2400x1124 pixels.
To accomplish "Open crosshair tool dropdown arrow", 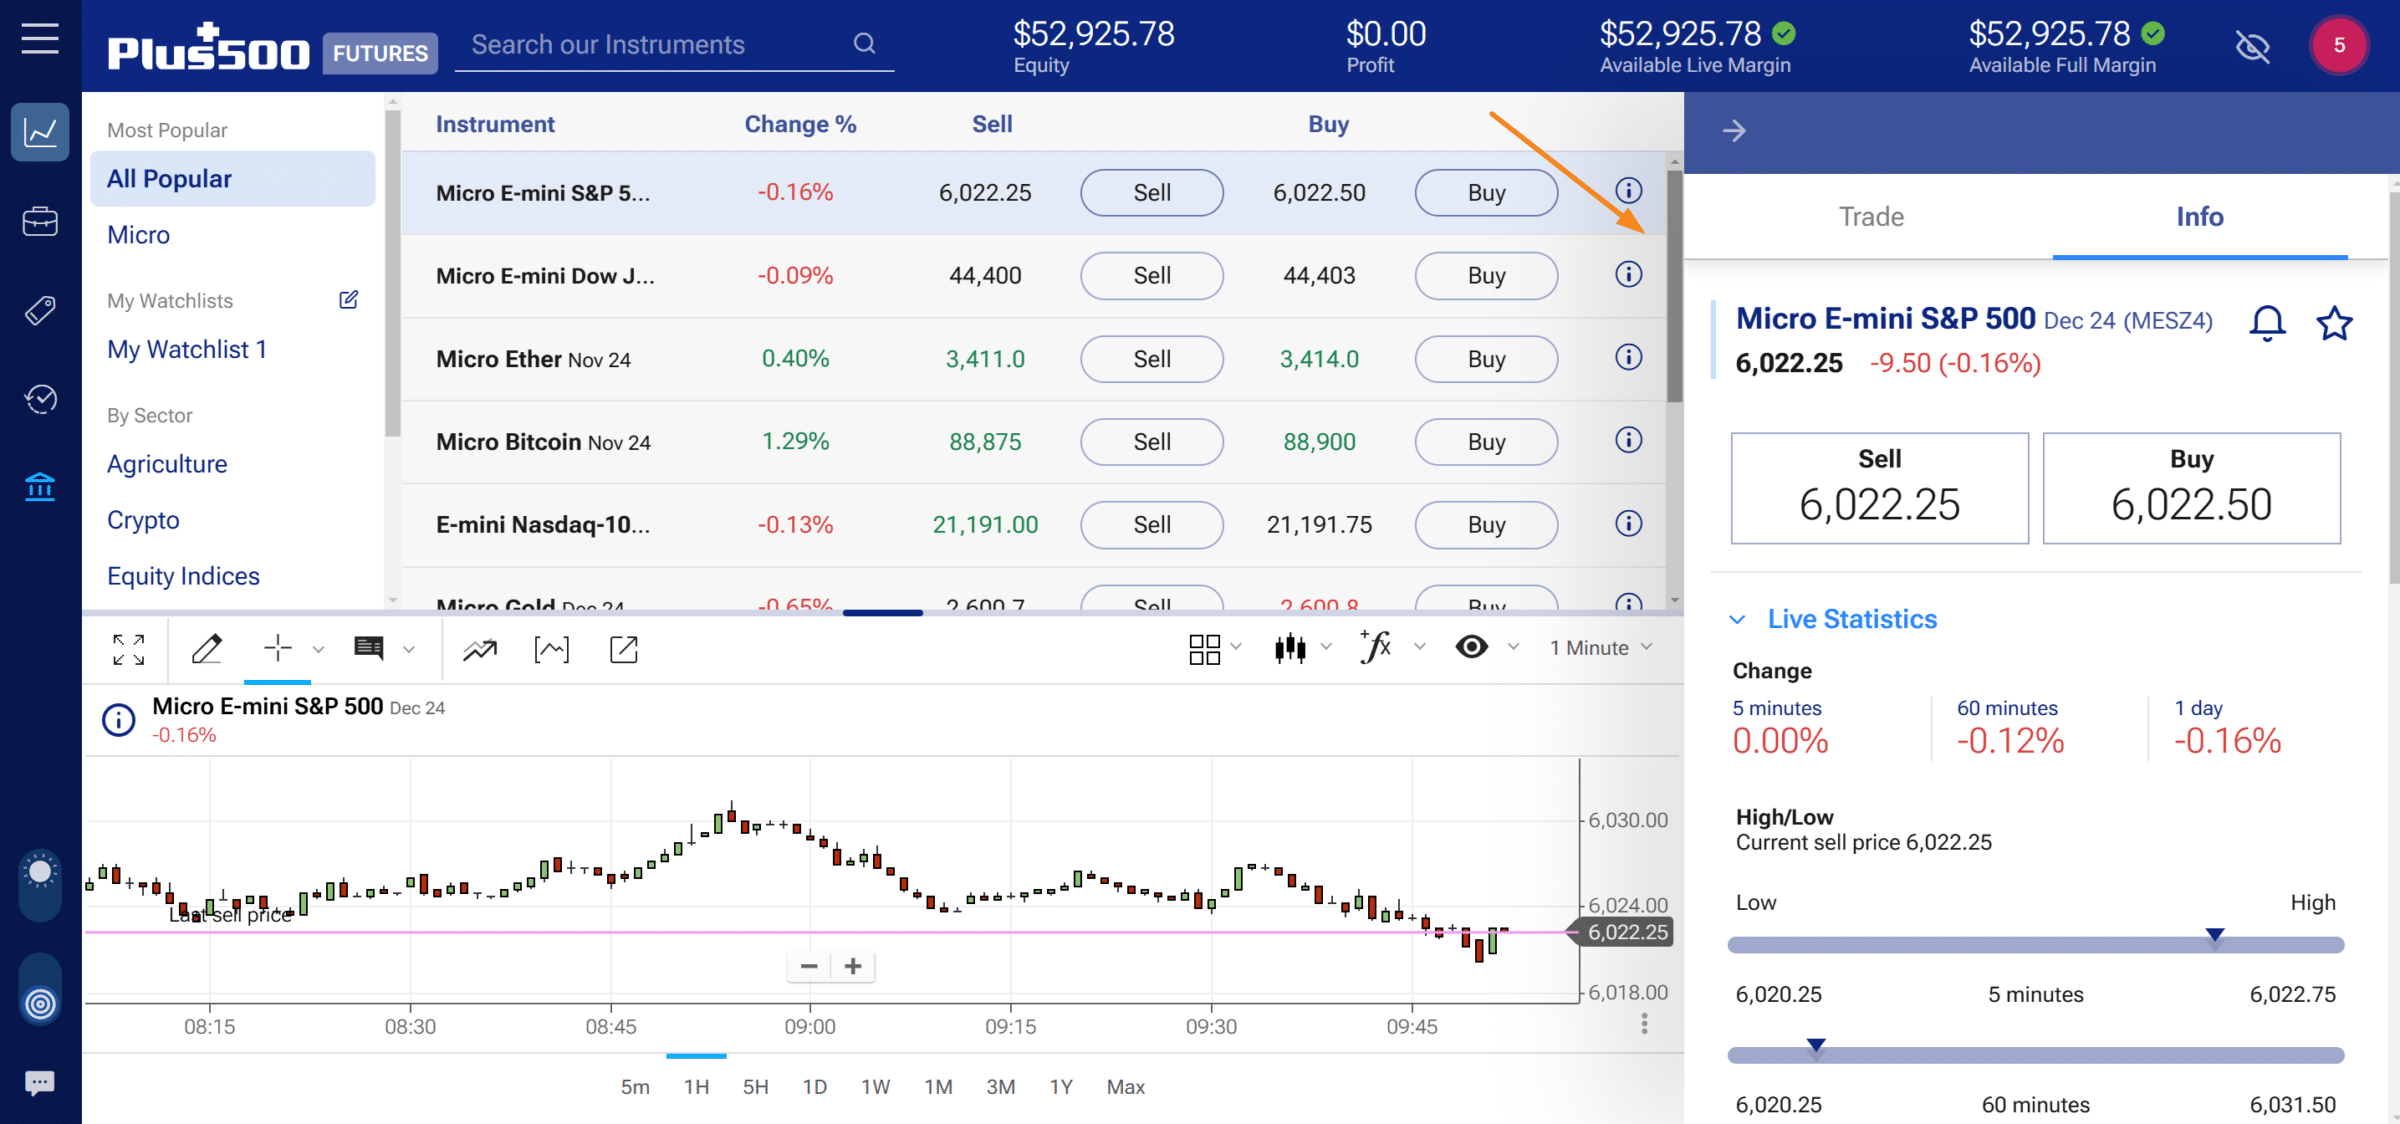I will pyautogui.click(x=318, y=649).
